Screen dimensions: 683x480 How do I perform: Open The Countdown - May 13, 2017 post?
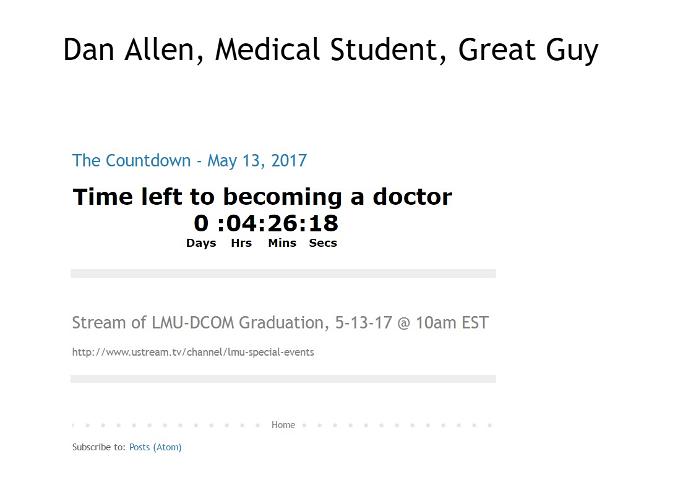point(189,161)
